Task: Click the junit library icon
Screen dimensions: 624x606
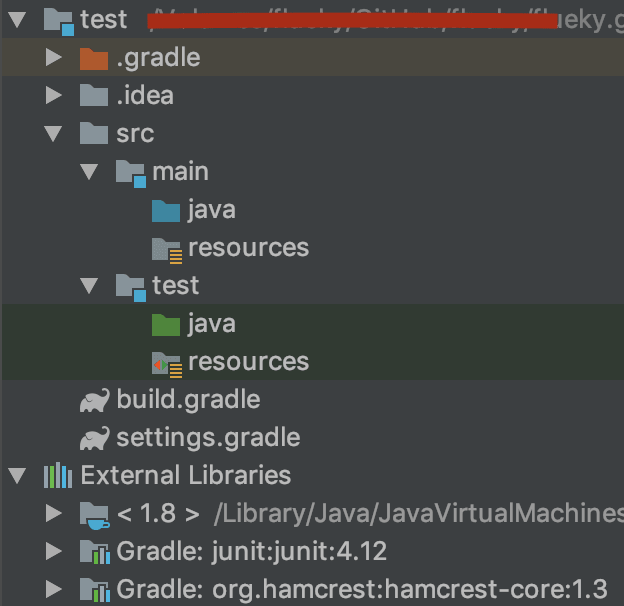Action: [95, 551]
